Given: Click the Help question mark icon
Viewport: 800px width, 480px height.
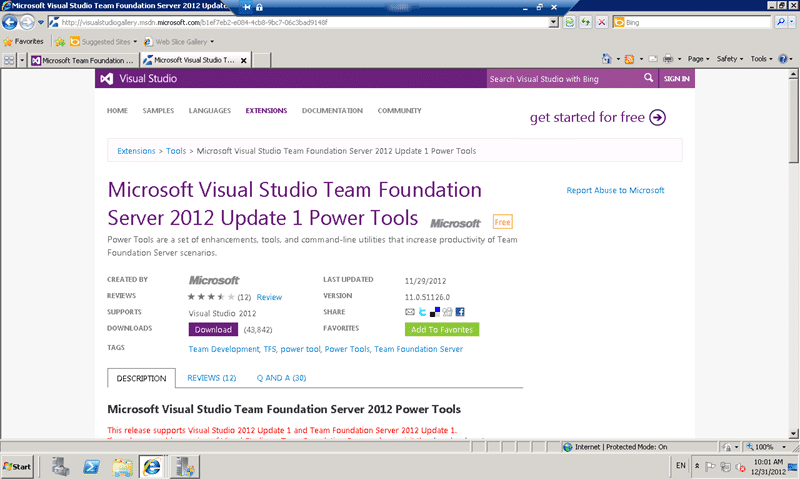Looking at the screenshot, I should tap(783, 59).
